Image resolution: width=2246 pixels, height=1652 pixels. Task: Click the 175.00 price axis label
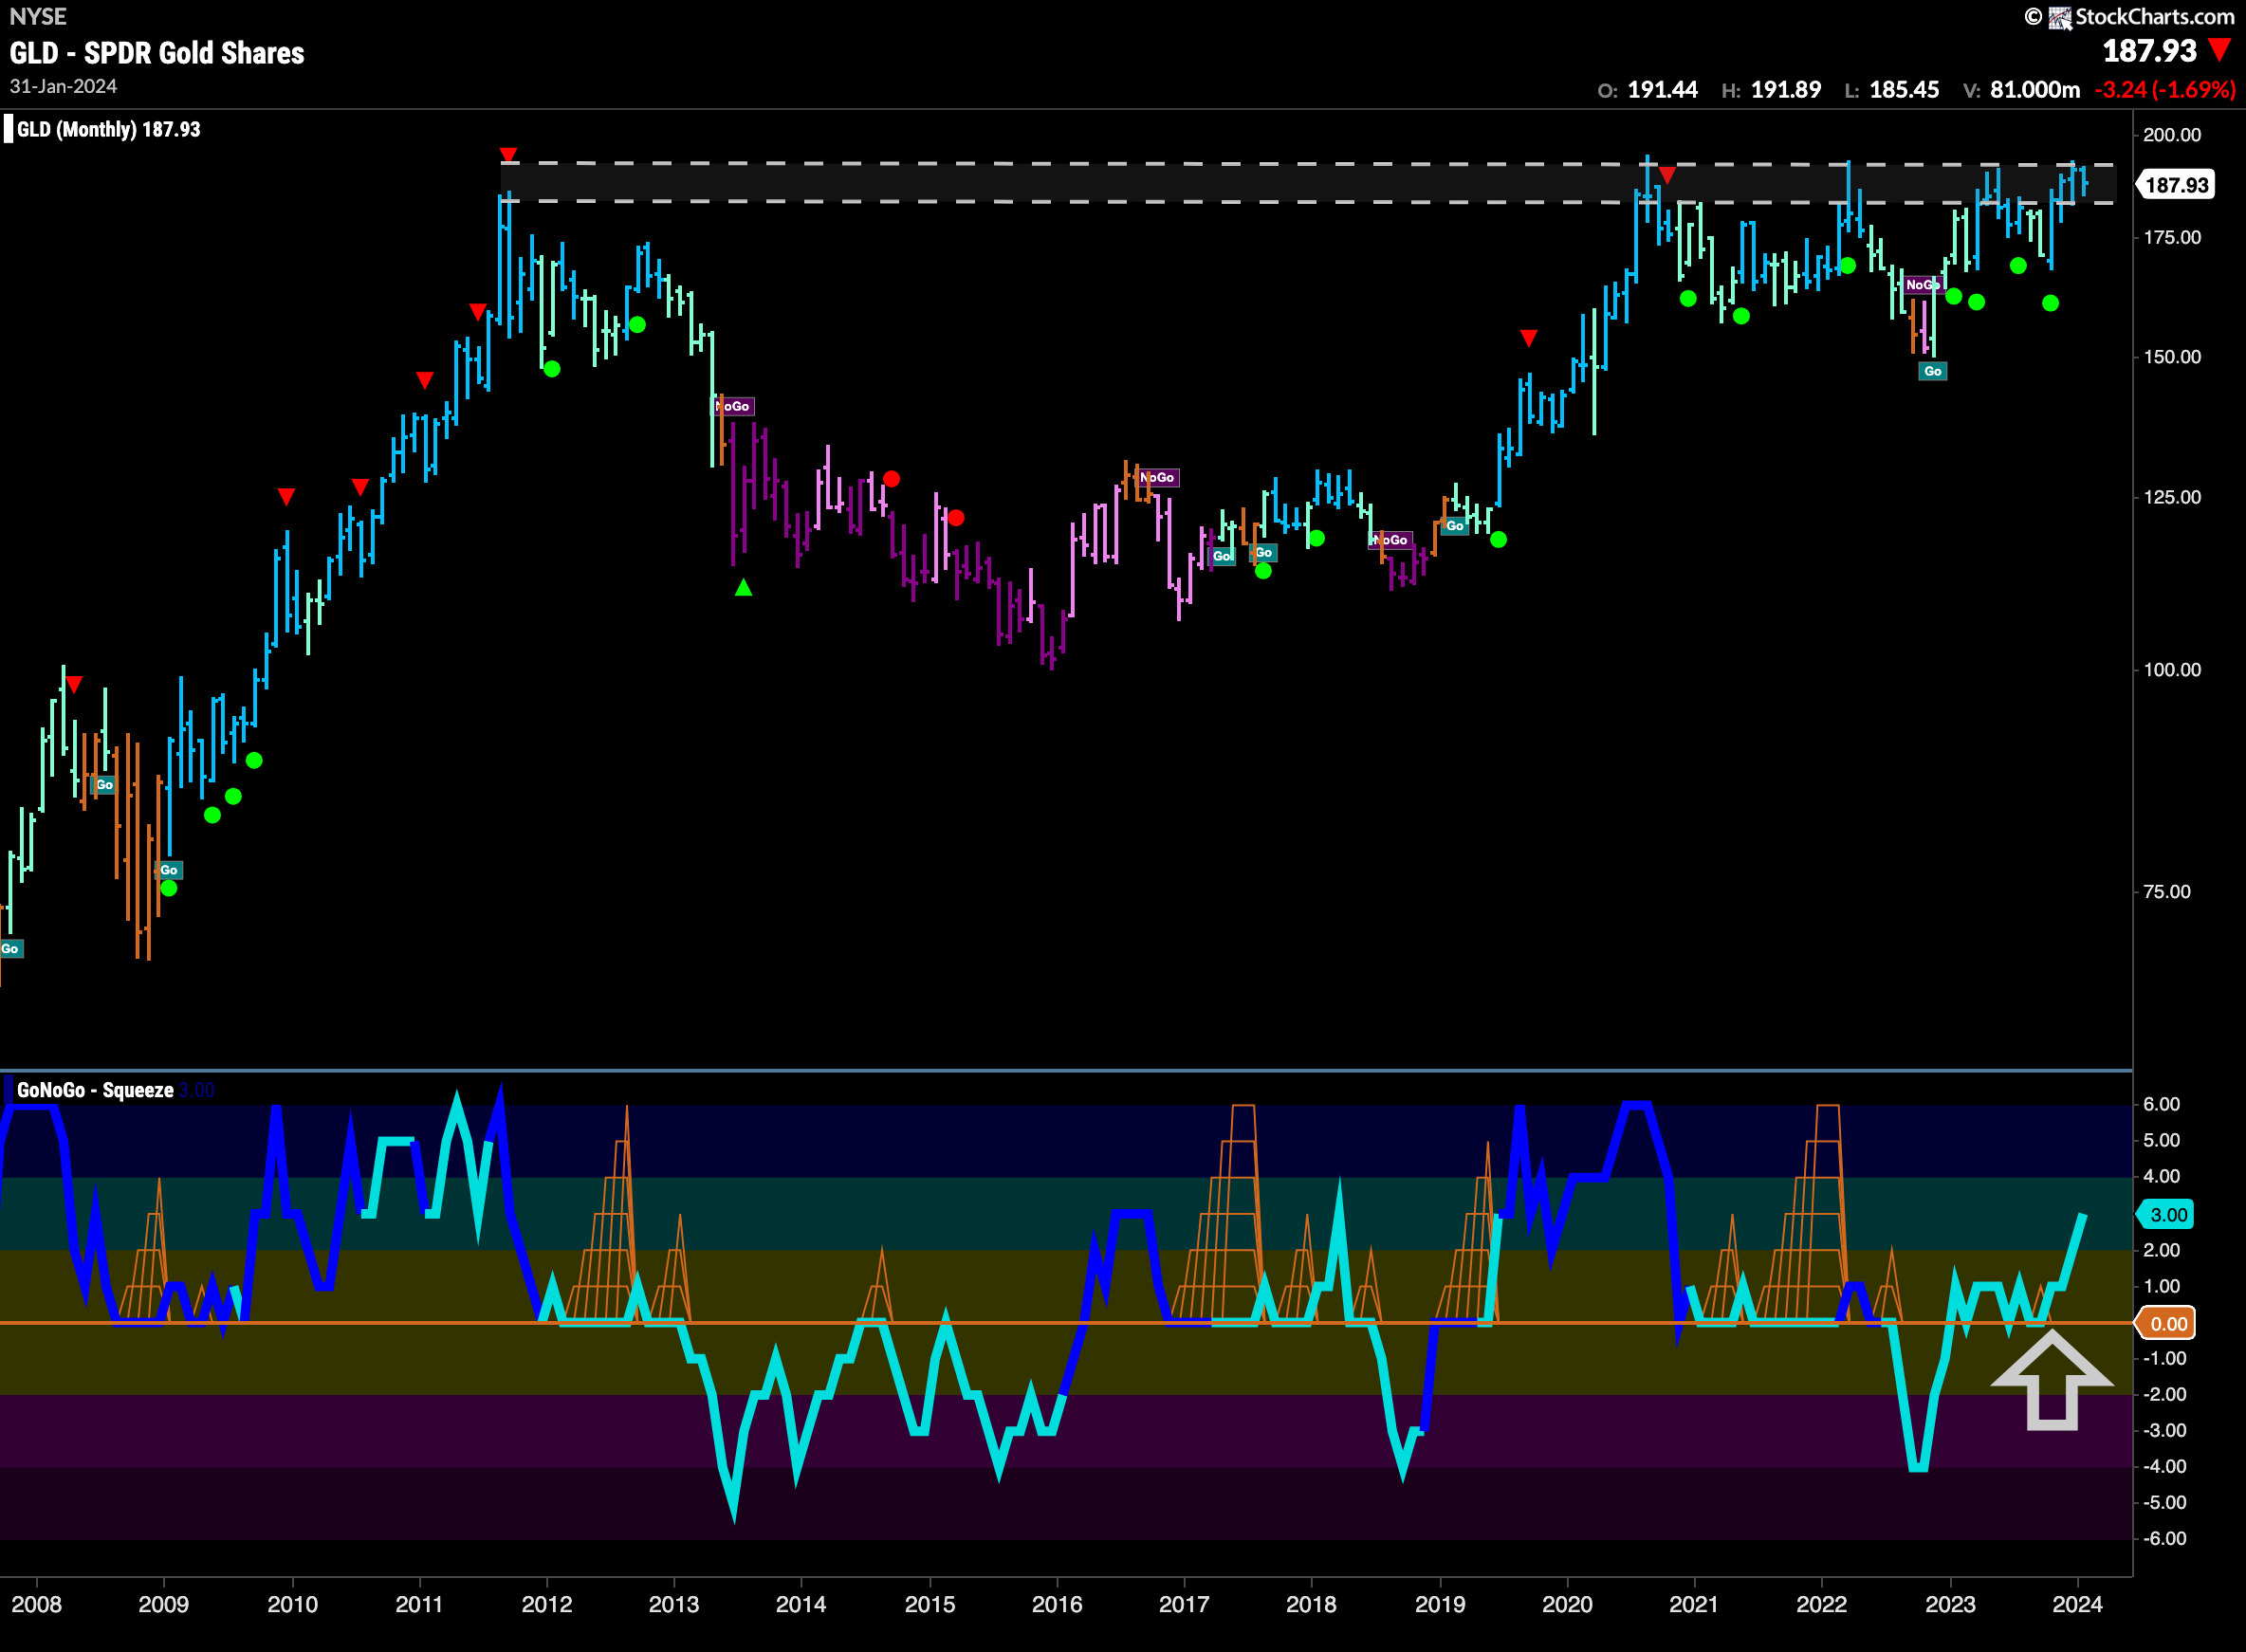[x=2172, y=238]
